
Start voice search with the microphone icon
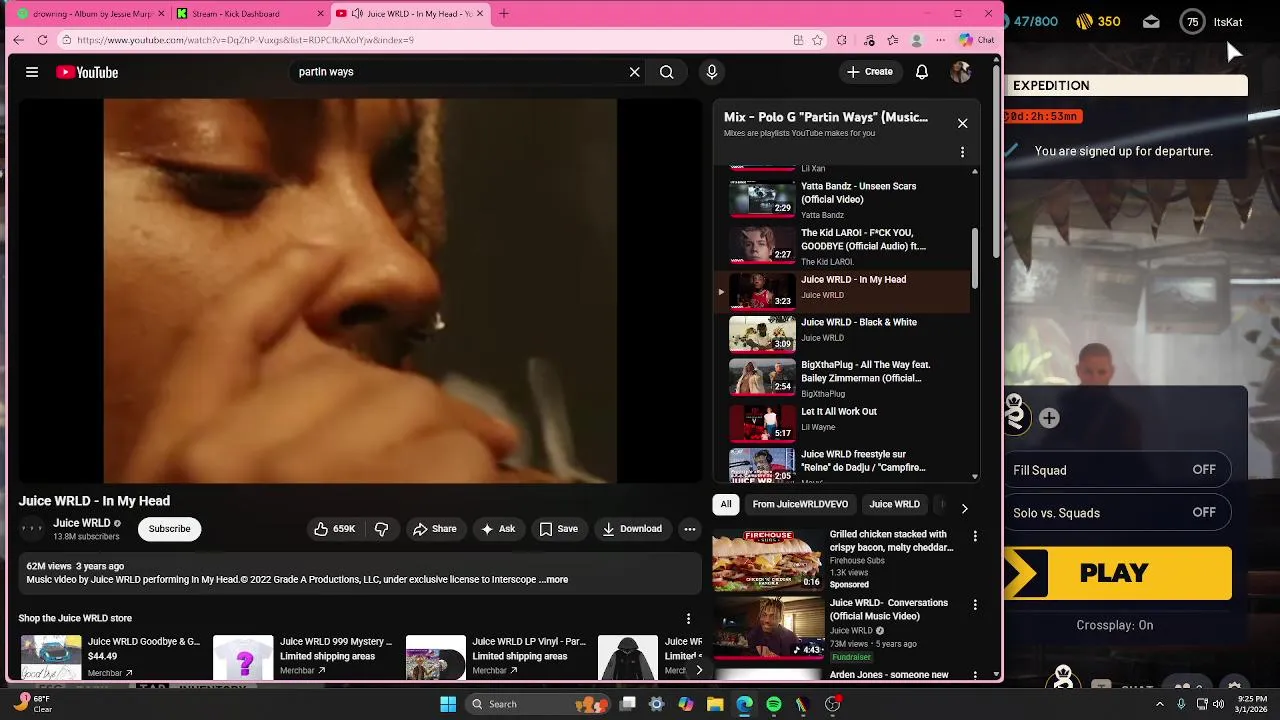coord(712,72)
